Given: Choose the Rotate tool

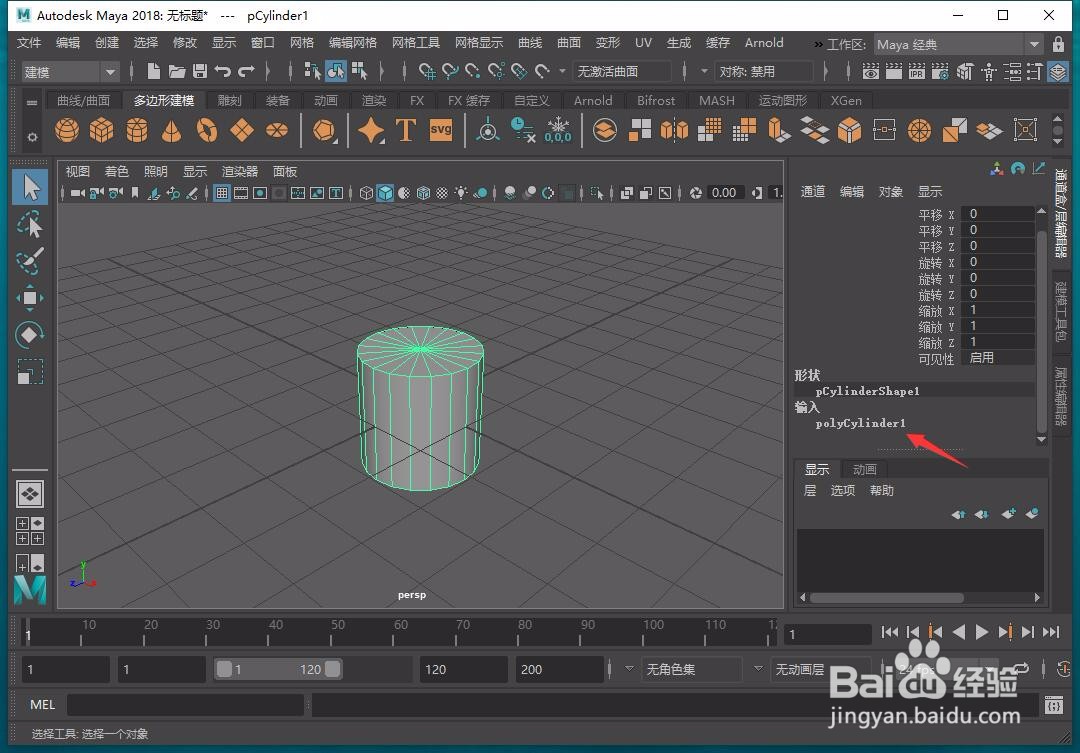Looking at the screenshot, I should pos(30,335).
